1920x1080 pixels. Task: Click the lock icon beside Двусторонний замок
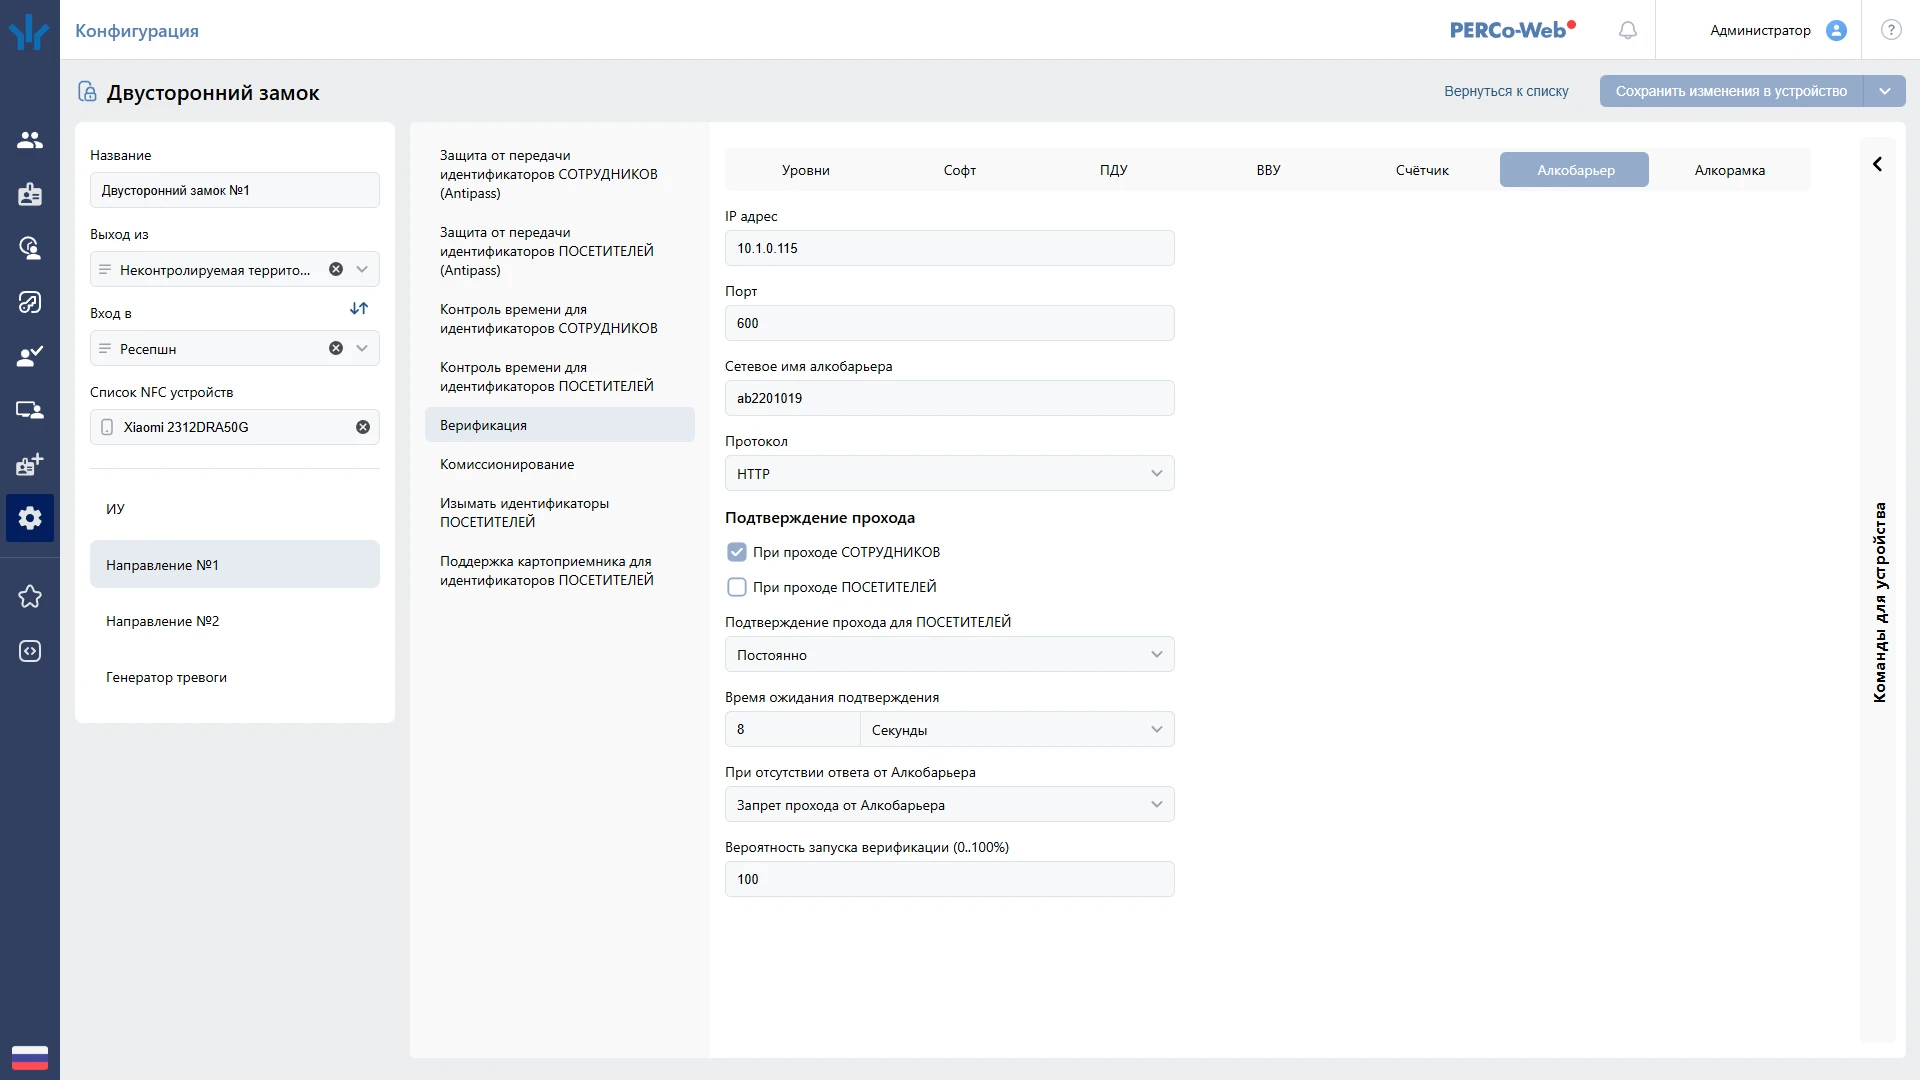point(87,92)
